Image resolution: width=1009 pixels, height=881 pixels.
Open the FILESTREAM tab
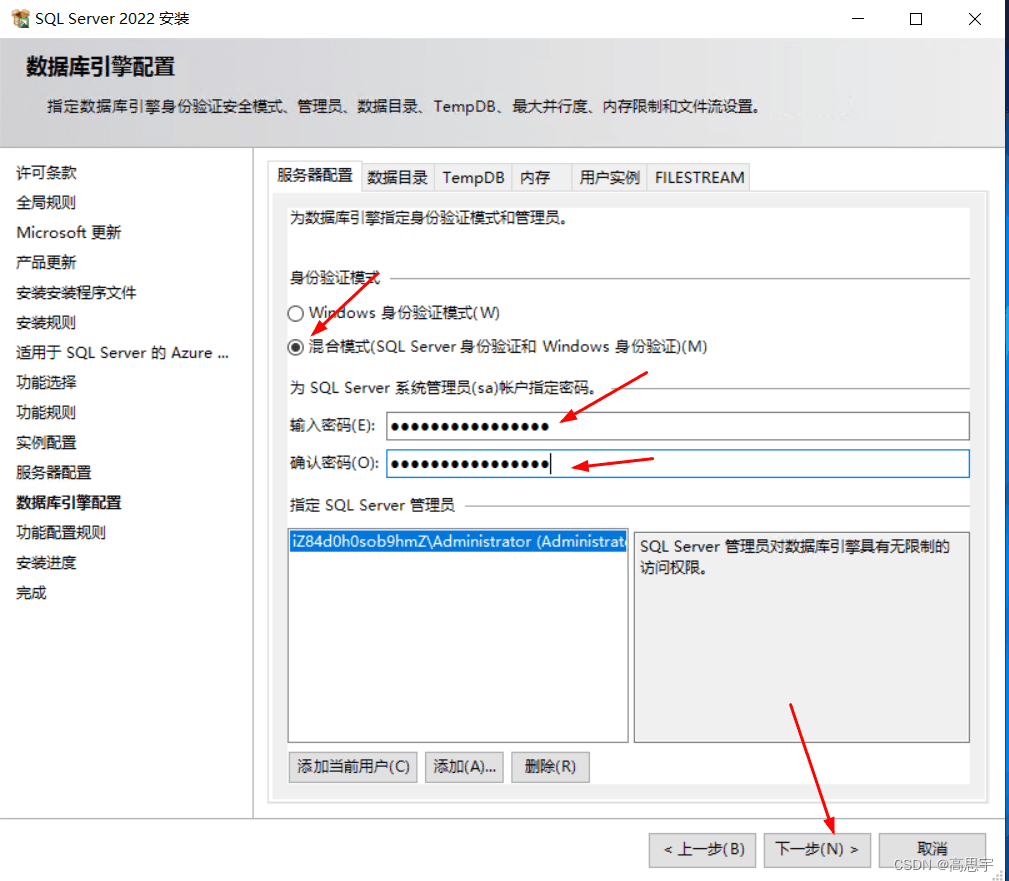coord(699,178)
